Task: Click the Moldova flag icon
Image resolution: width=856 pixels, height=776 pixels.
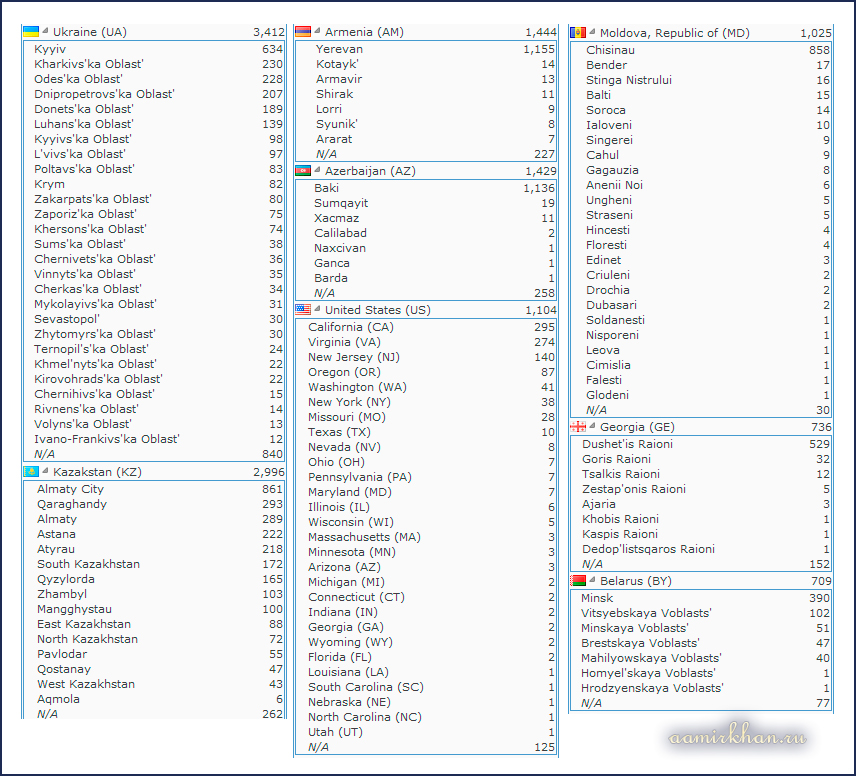Action: point(578,33)
